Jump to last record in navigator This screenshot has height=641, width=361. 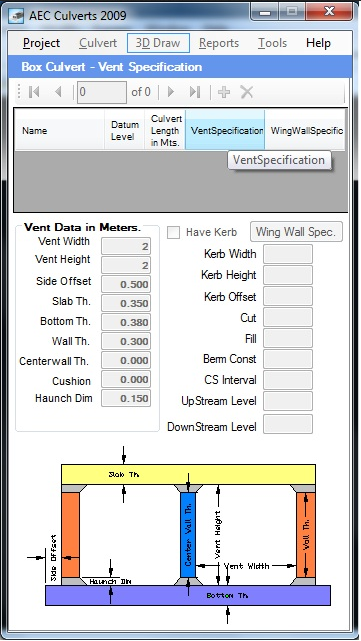[195, 92]
